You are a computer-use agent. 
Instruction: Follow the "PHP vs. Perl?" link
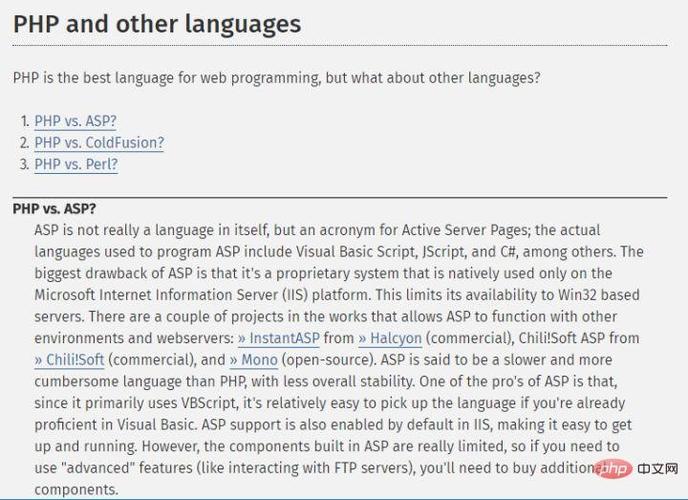coord(76,164)
